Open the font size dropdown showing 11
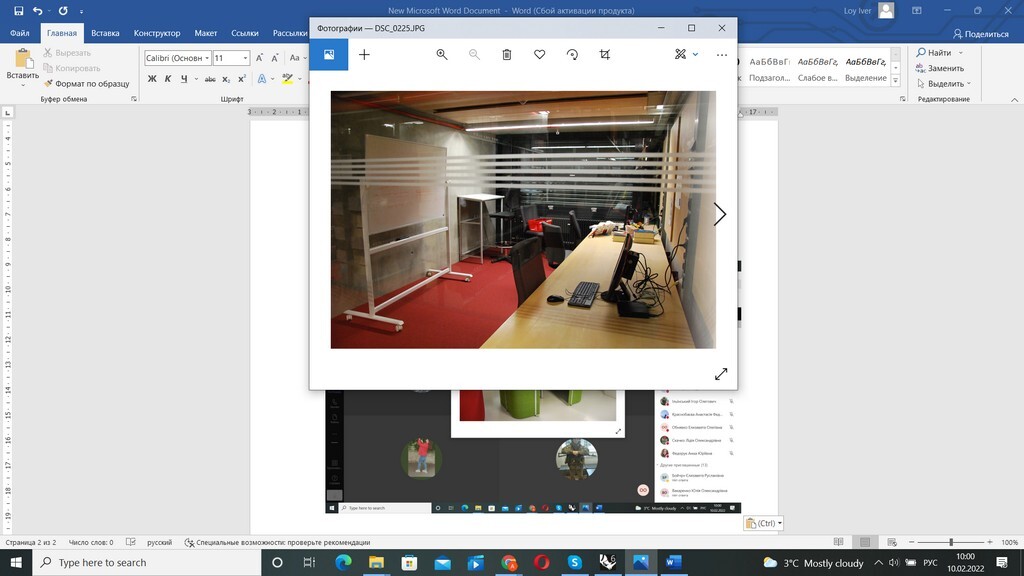 click(x=245, y=58)
